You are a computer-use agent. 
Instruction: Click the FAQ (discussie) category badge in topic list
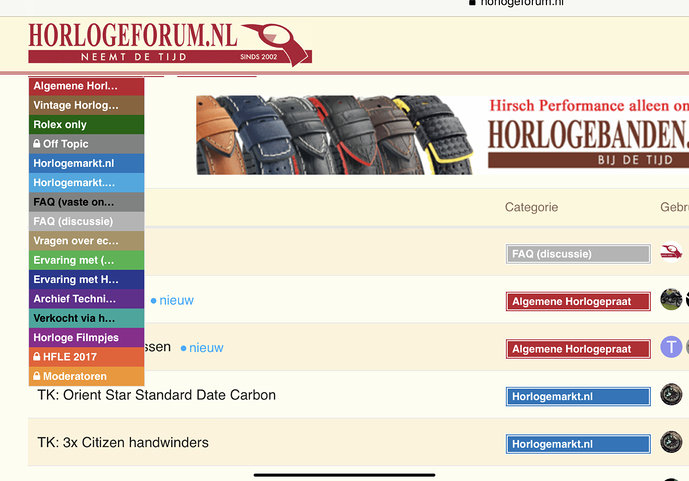pyautogui.click(x=578, y=254)
